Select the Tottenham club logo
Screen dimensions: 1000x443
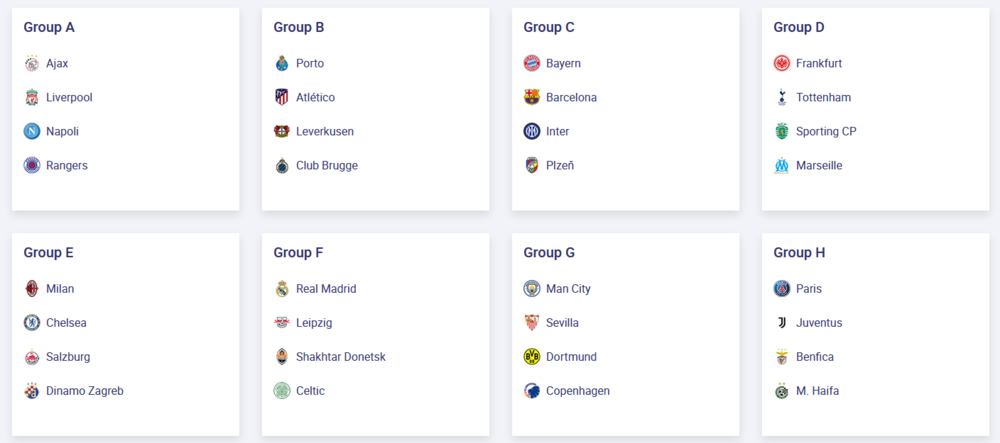click(x=782, y=98)
